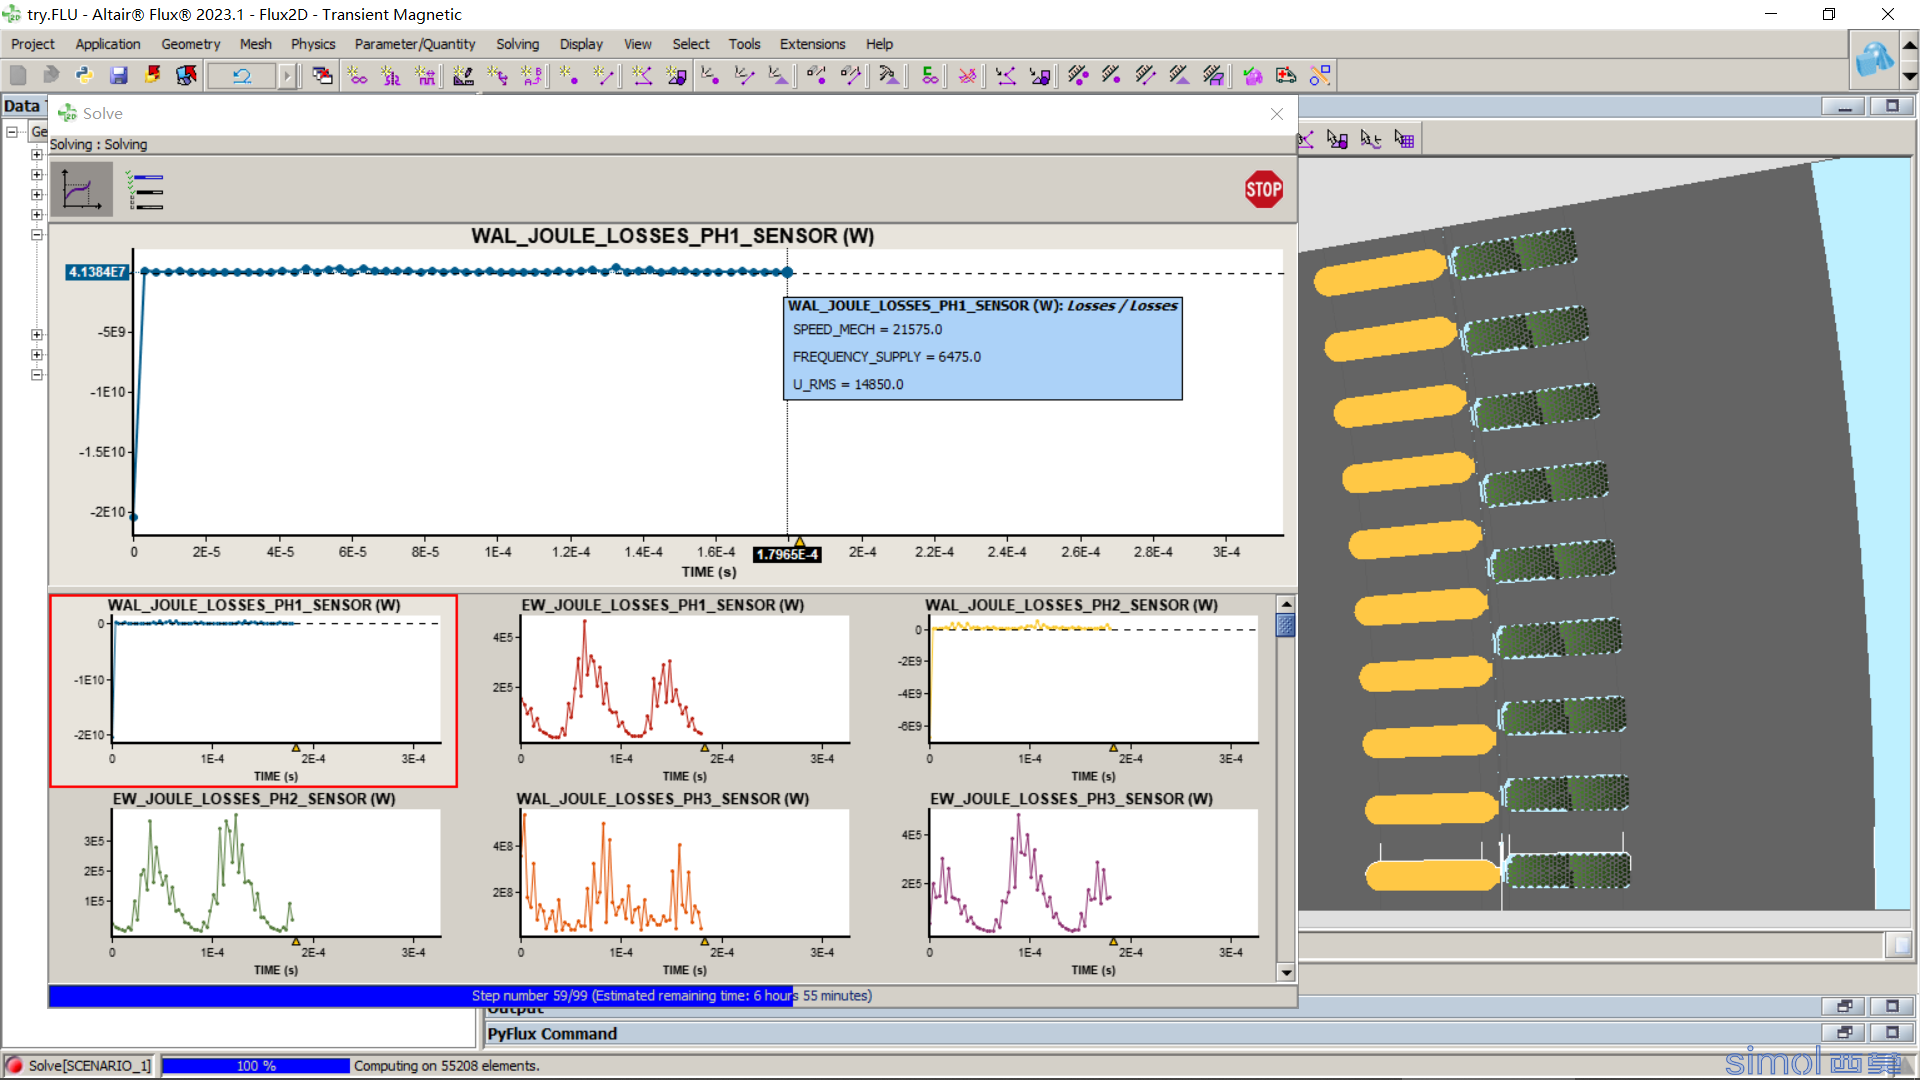Click the close project toolbar icon

(153, 75)
